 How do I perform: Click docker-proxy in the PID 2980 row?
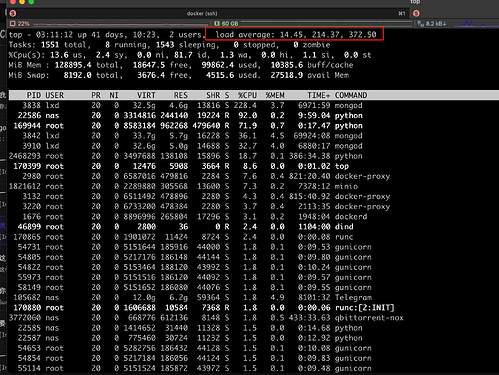point(362,176)
